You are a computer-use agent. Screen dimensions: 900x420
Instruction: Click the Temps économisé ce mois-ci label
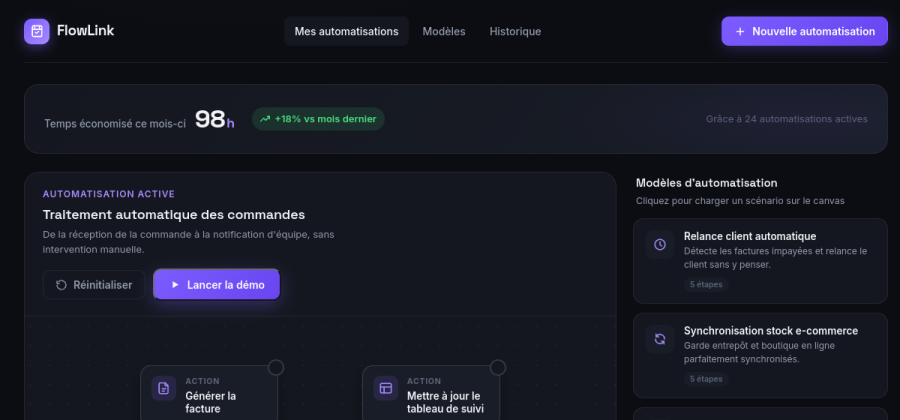click(x=115, y=123)
